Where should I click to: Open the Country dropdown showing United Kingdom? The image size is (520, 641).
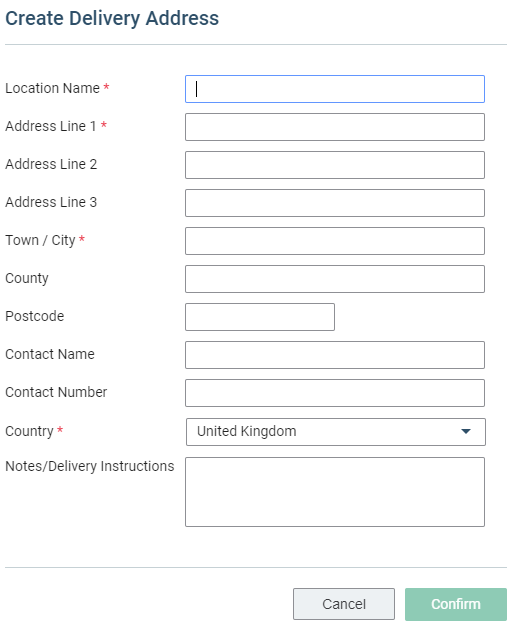click(336, 432)
